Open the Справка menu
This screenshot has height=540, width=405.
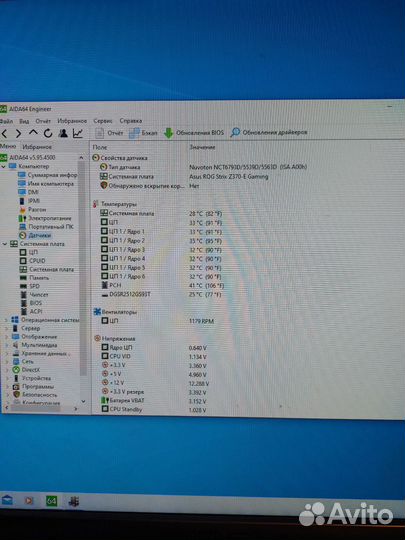131,121
